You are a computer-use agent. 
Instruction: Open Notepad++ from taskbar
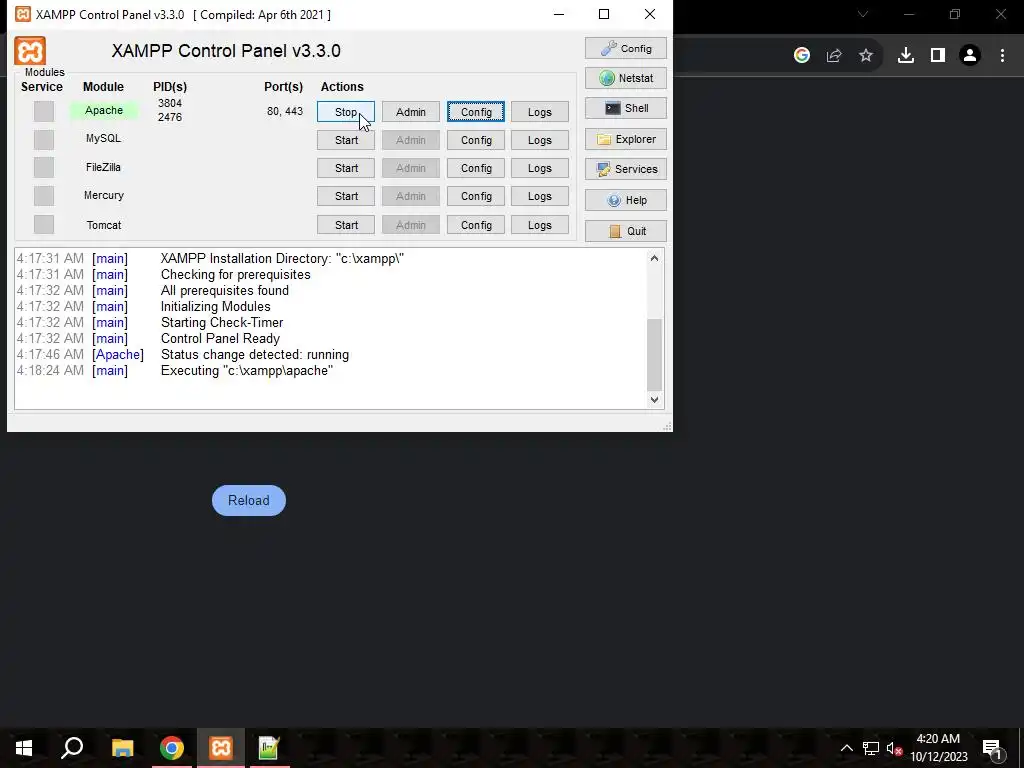coord(269,748)
